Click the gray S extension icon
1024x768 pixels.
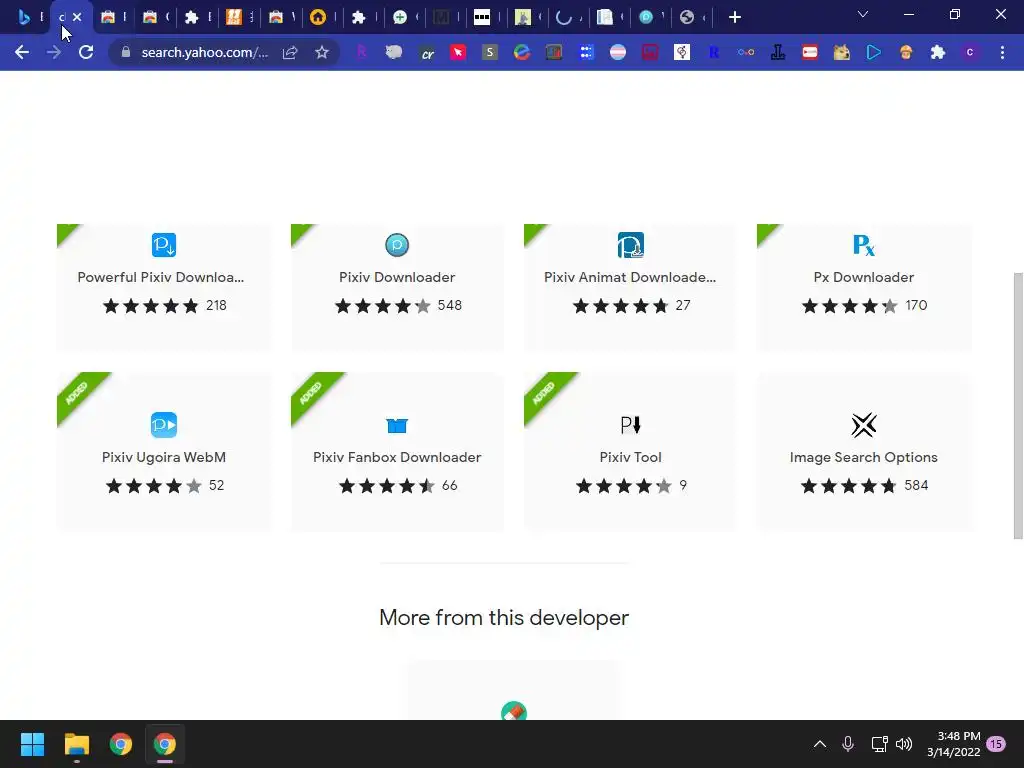click(489, 52)
